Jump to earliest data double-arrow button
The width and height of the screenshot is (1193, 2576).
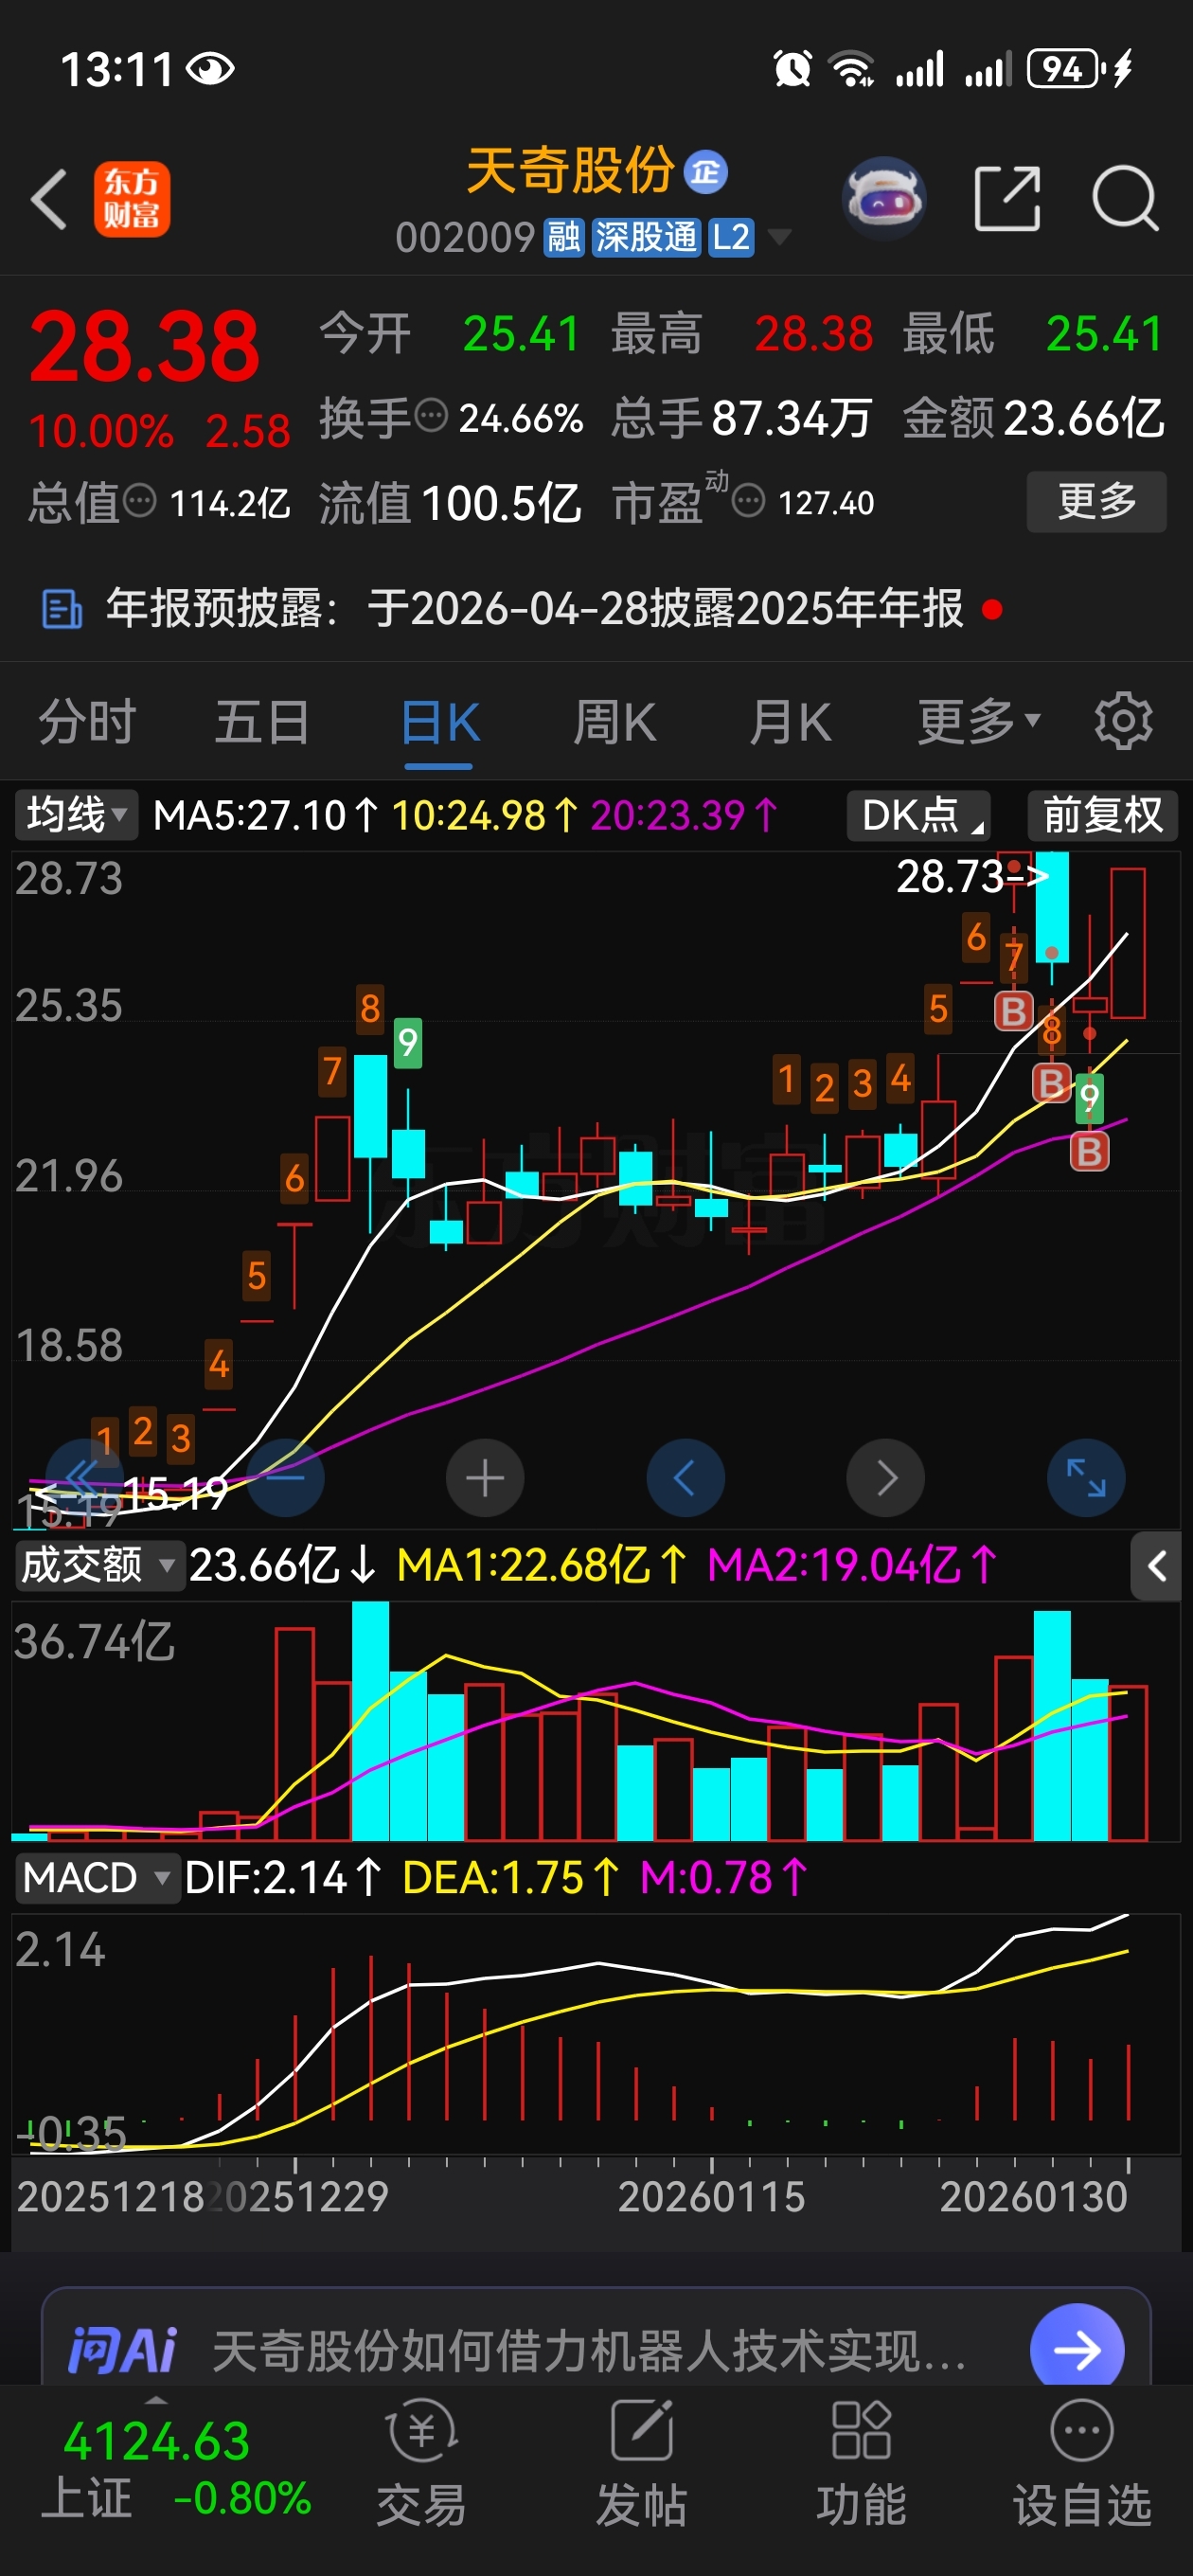tap(84, 1478)
